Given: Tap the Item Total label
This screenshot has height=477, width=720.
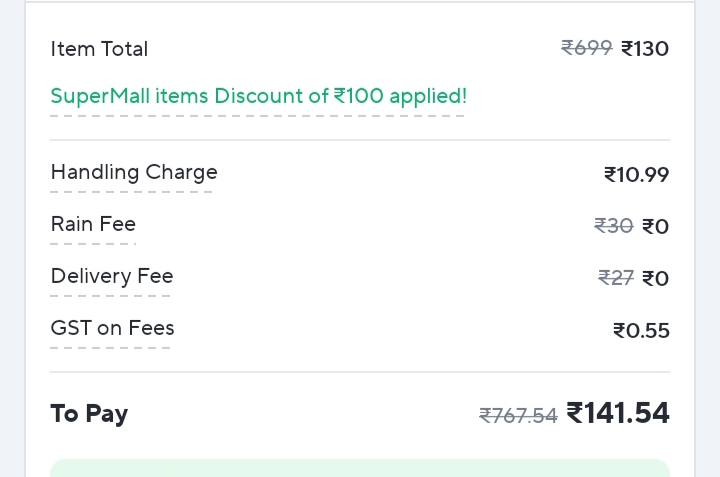Looking at the screenshot, I should tap(99, 49).
